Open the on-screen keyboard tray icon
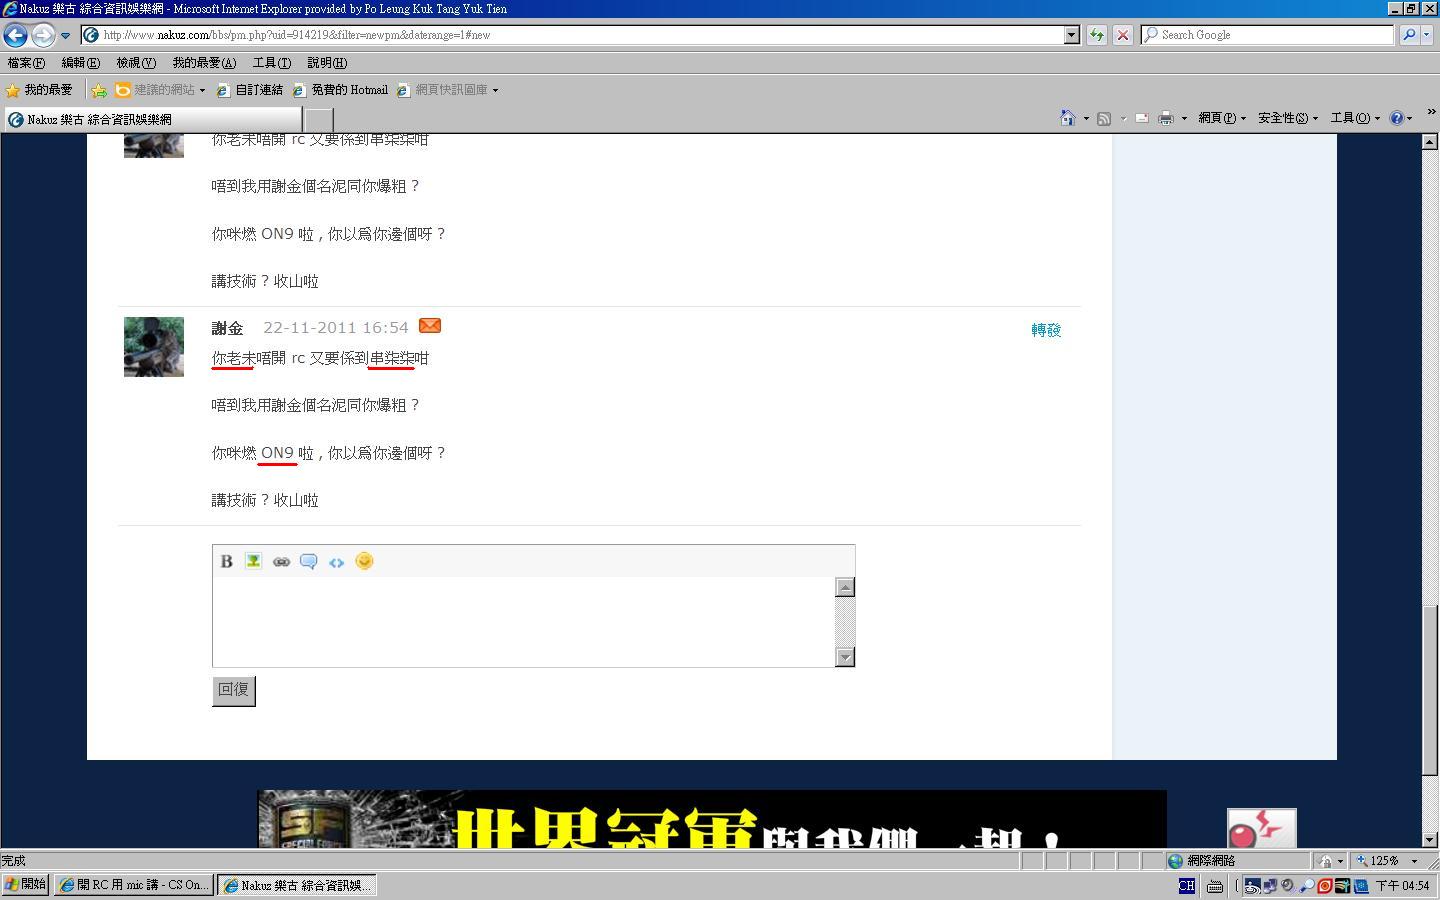 click(1215, 886)
